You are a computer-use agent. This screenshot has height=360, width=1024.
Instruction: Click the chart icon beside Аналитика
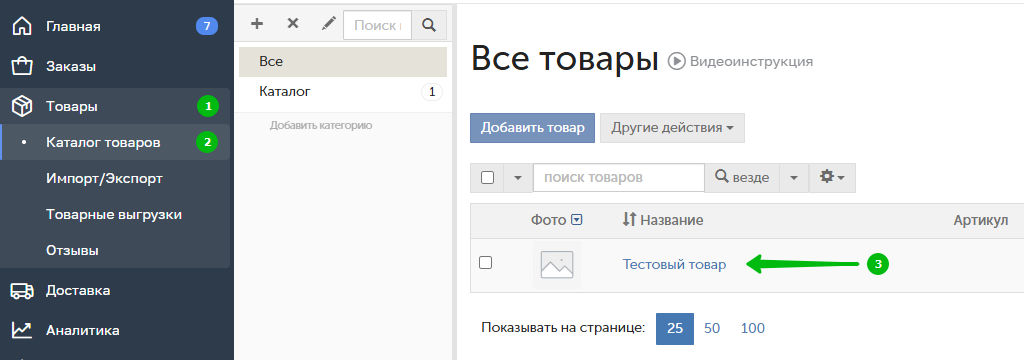point(22,330)
